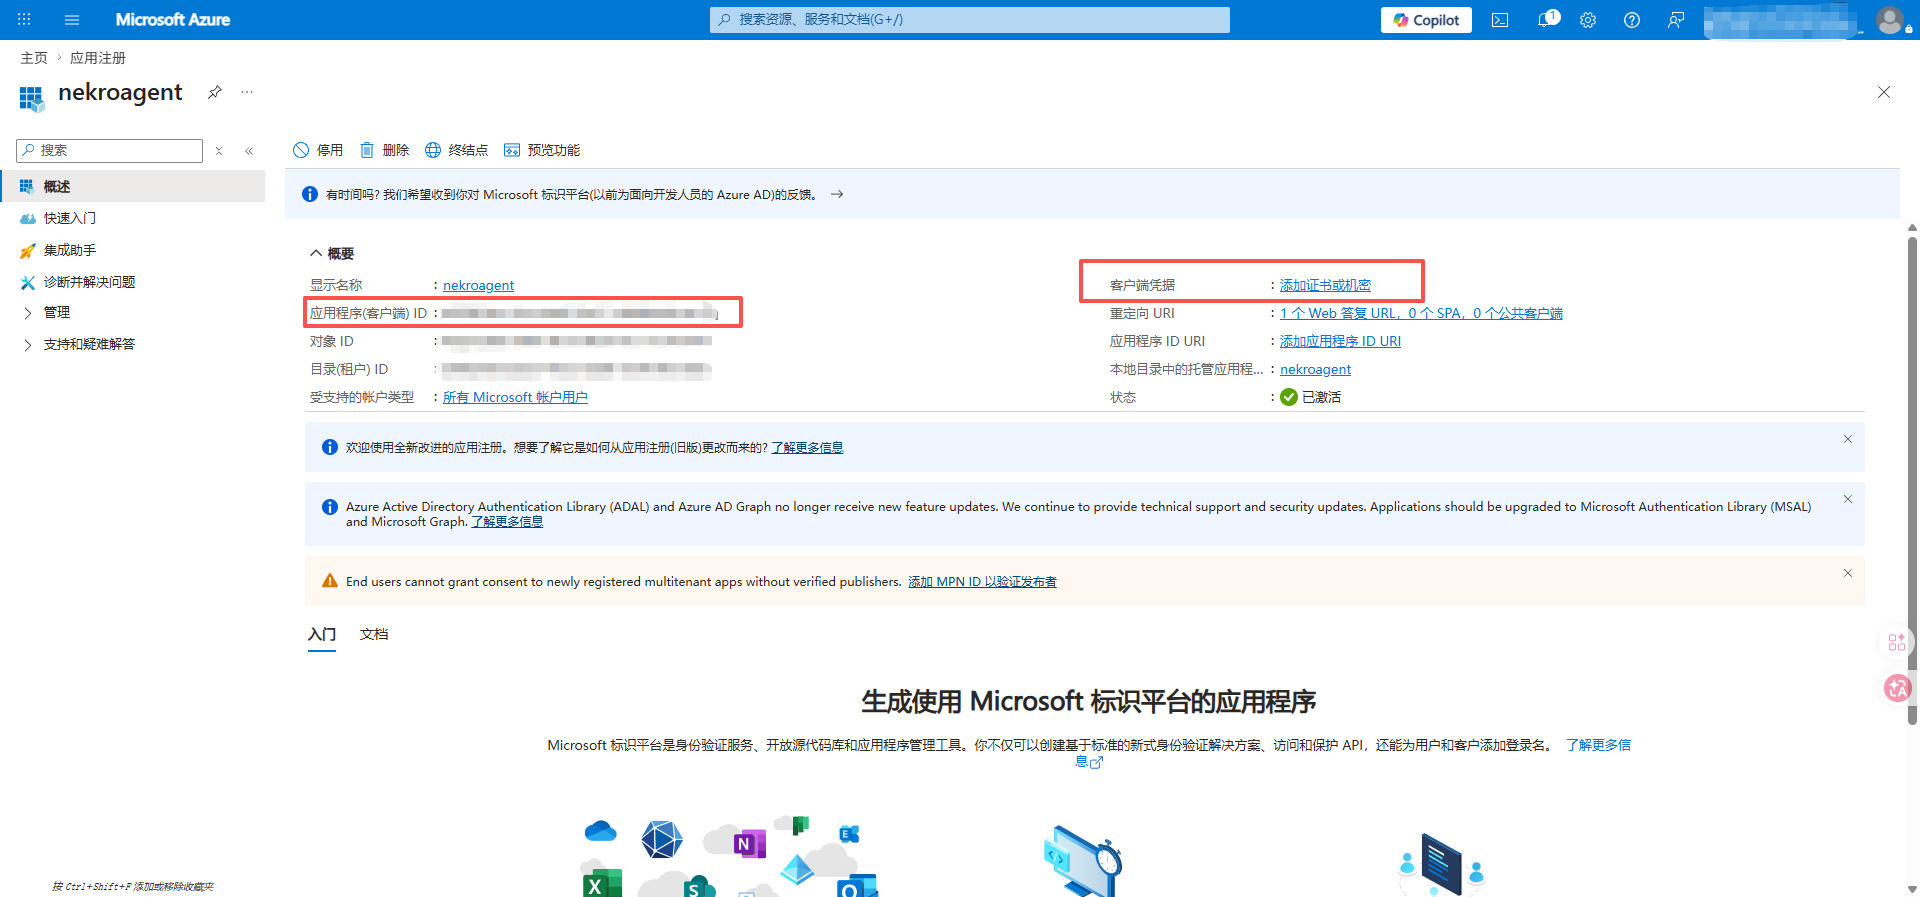Image resolution: width=1920 pixels, height=897 pixels.
Task: Click the top search bar for resources
Action: (x=970, y=20)
